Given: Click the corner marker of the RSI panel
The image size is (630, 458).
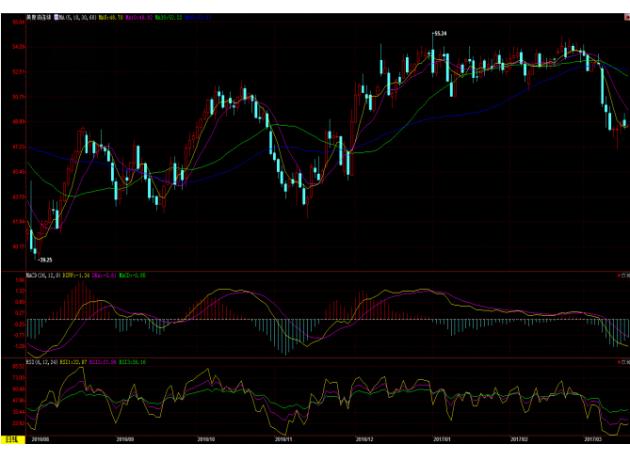Looking at the screenshot, I should pos(621,361).
